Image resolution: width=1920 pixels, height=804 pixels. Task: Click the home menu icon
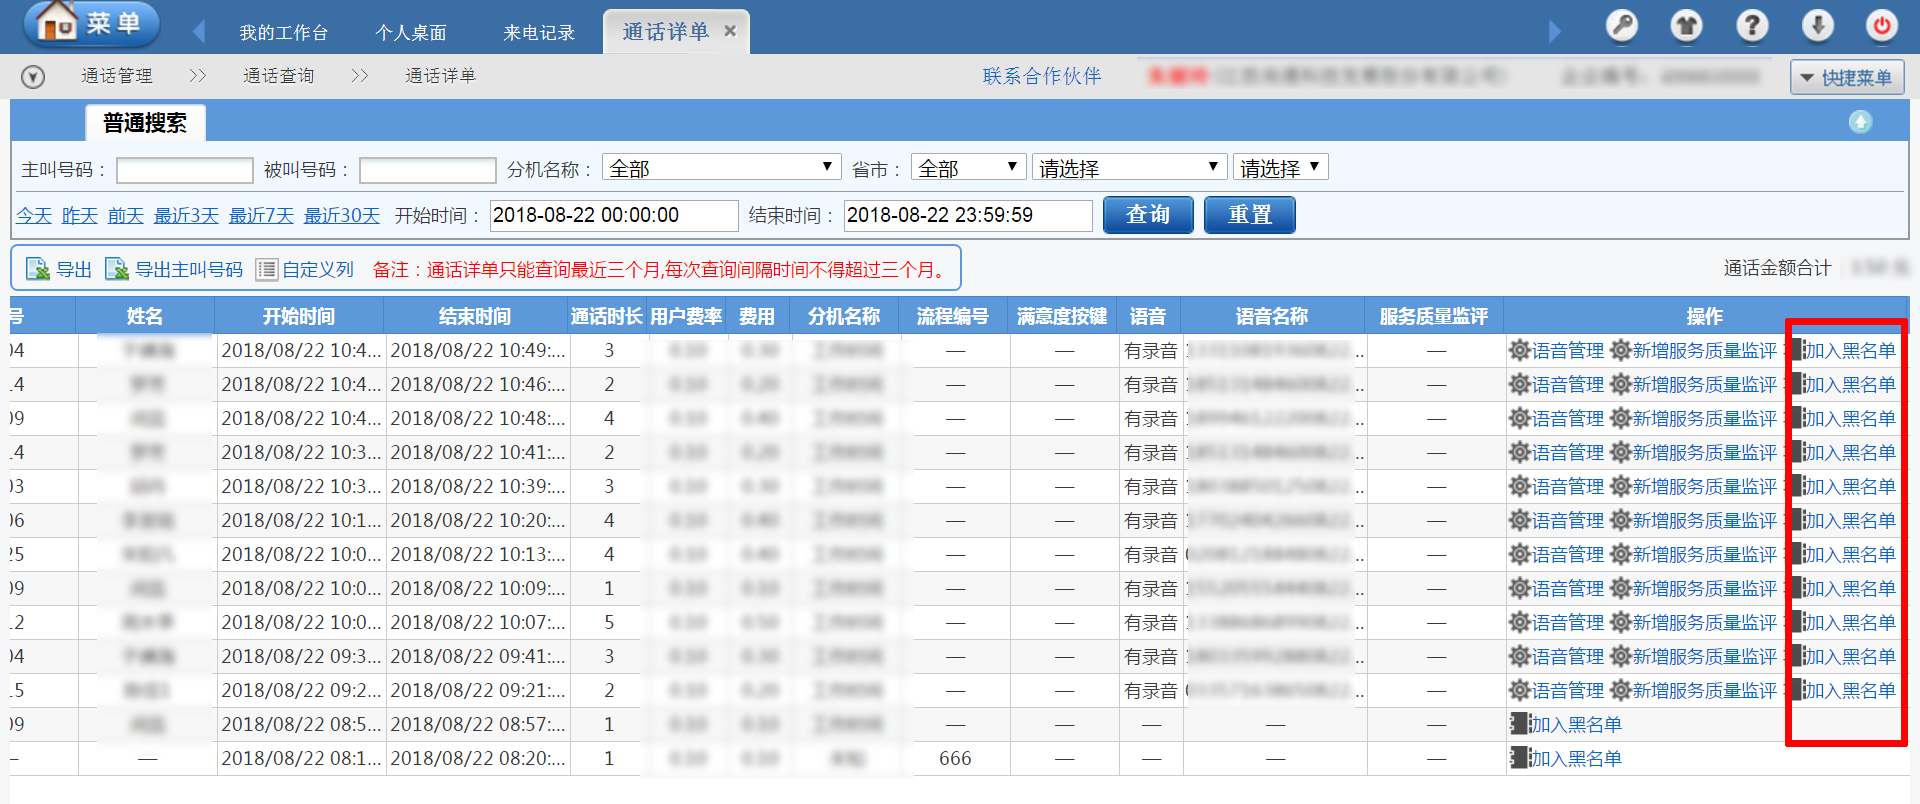57,22
